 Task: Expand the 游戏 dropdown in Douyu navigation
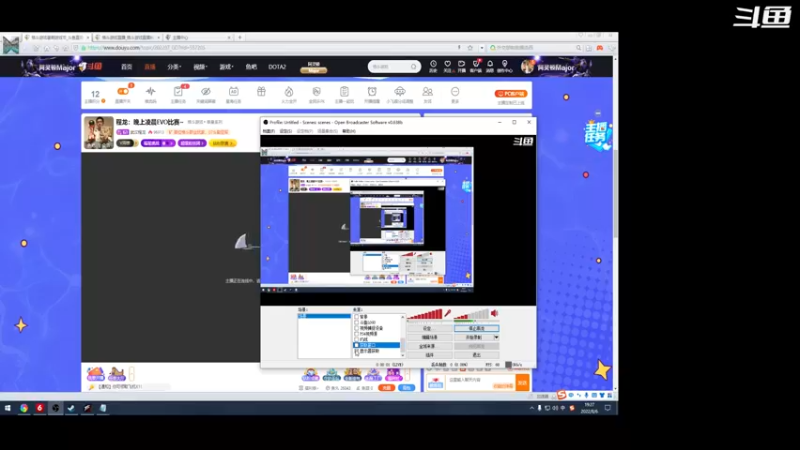pyautogui.click(x=226, y=67)
